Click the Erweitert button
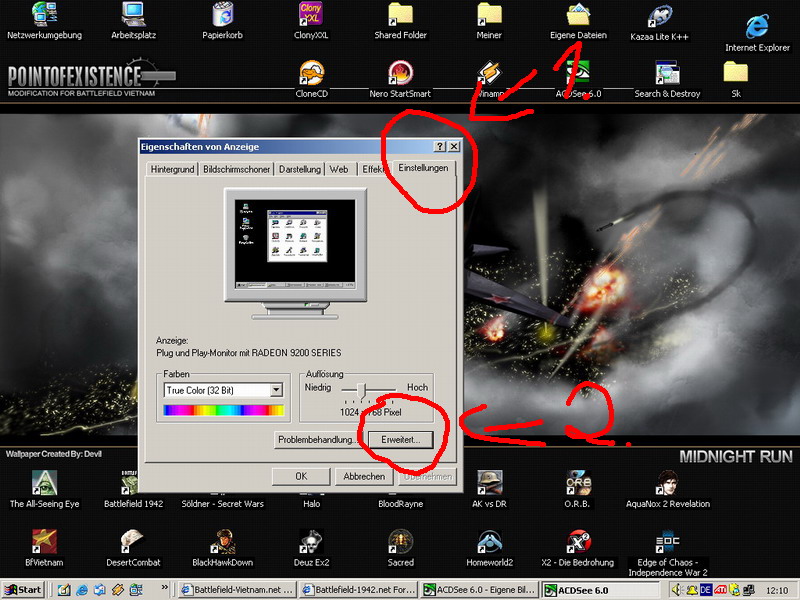 point(401,440)
